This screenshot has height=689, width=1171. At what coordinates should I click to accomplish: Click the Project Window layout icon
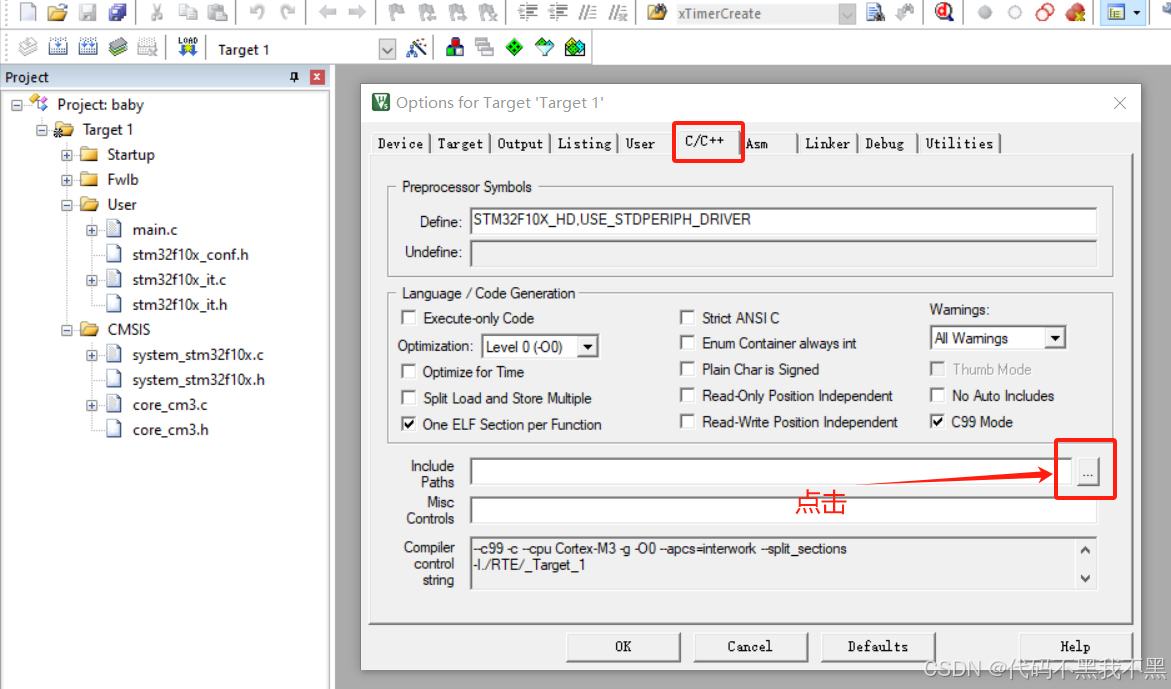click(1116, 13)
